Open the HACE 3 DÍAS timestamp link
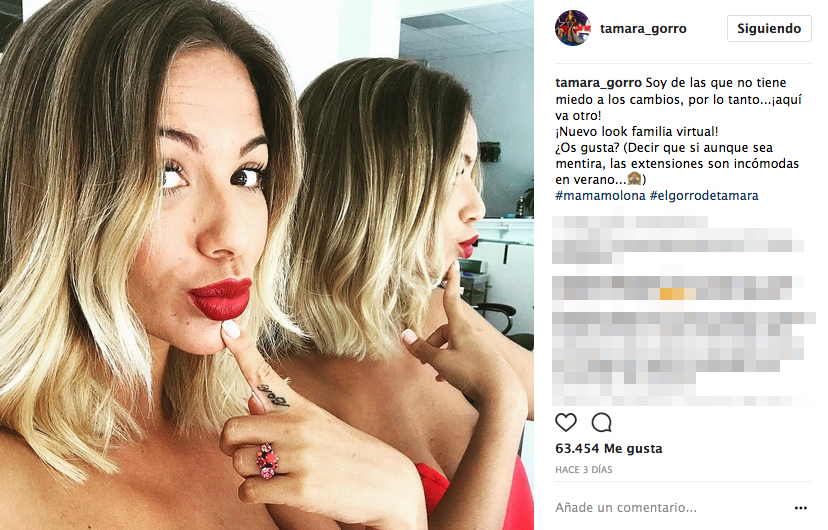This screenshot has height=530, width=828. coord(584,470)
